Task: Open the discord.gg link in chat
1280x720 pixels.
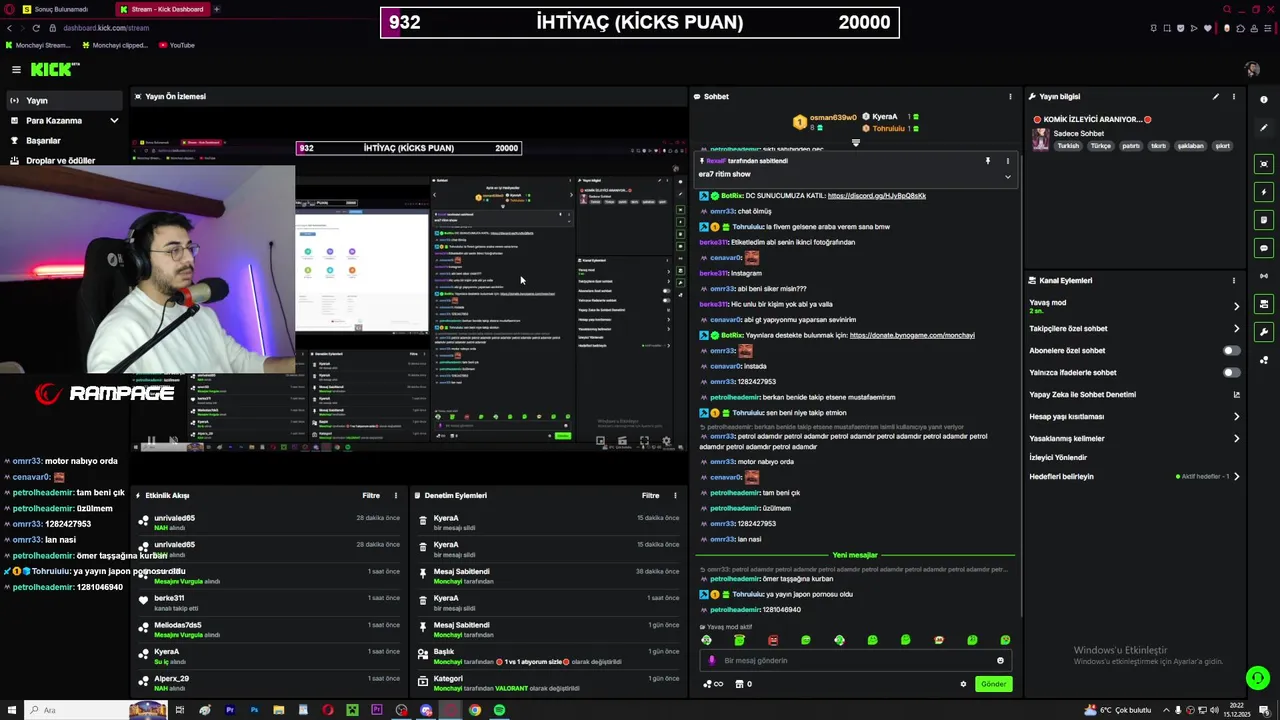Action: click(877, 196)
